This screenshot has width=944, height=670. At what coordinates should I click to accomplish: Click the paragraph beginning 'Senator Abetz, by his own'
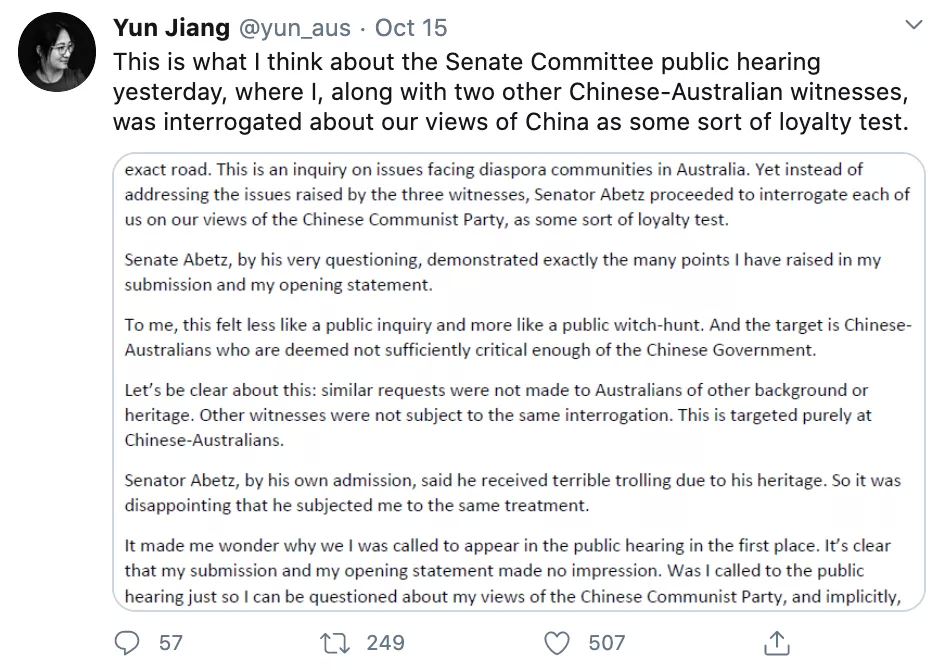[512, 493]
